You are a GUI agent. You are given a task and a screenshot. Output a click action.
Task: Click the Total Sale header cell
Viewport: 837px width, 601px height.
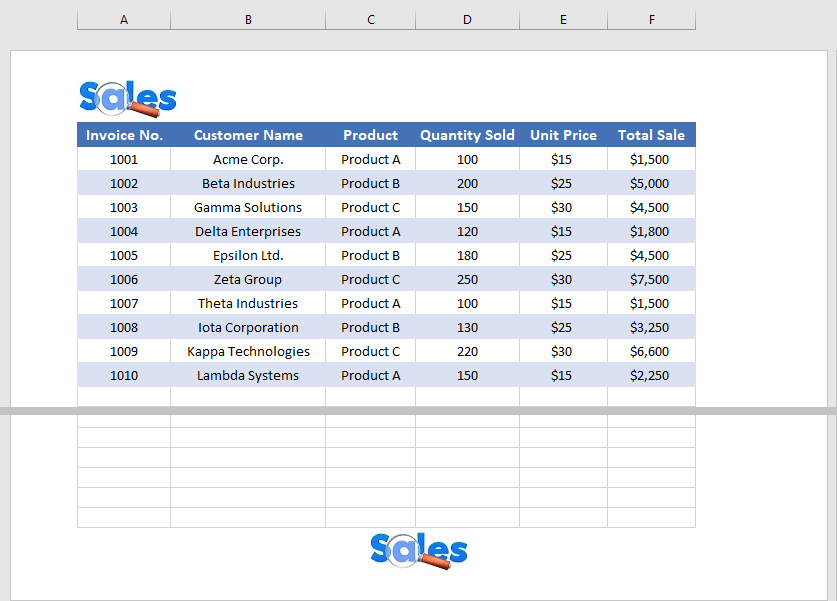[651, 134]
